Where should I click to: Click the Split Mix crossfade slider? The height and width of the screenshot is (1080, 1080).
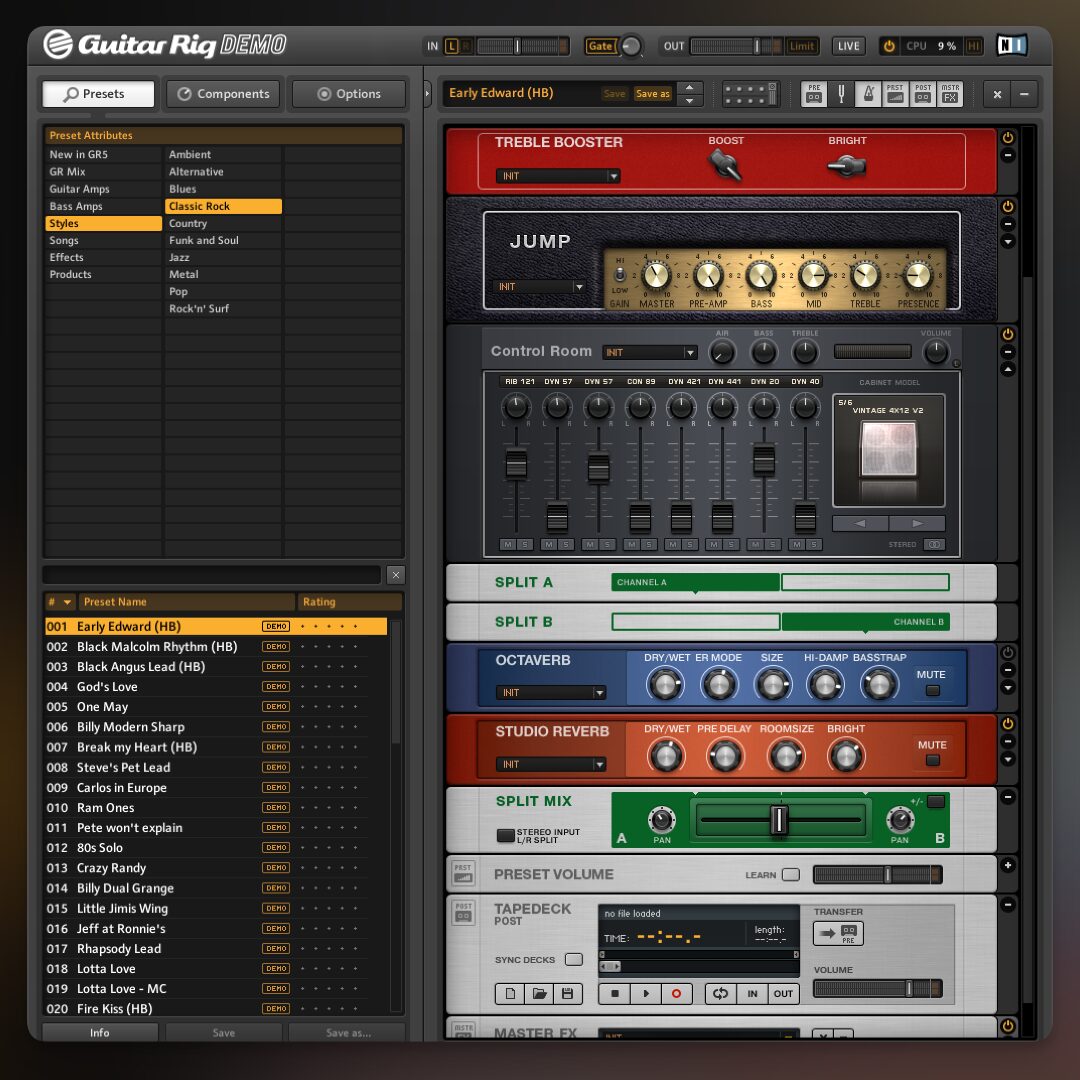click(779, 820)
